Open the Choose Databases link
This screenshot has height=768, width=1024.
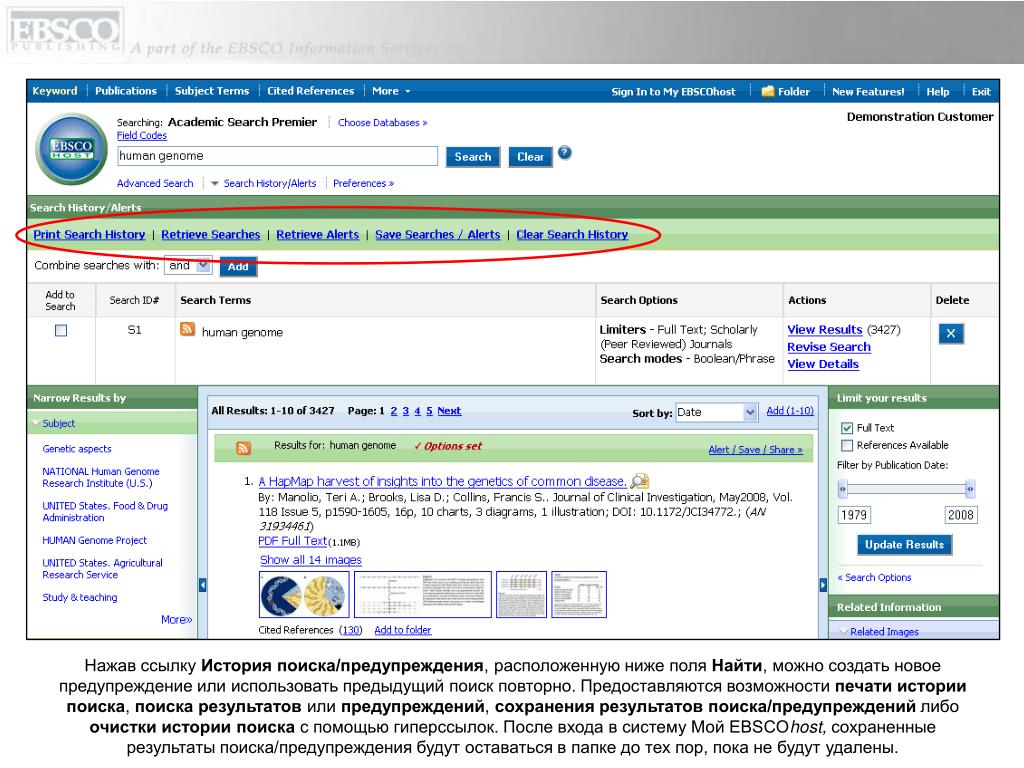382,123
